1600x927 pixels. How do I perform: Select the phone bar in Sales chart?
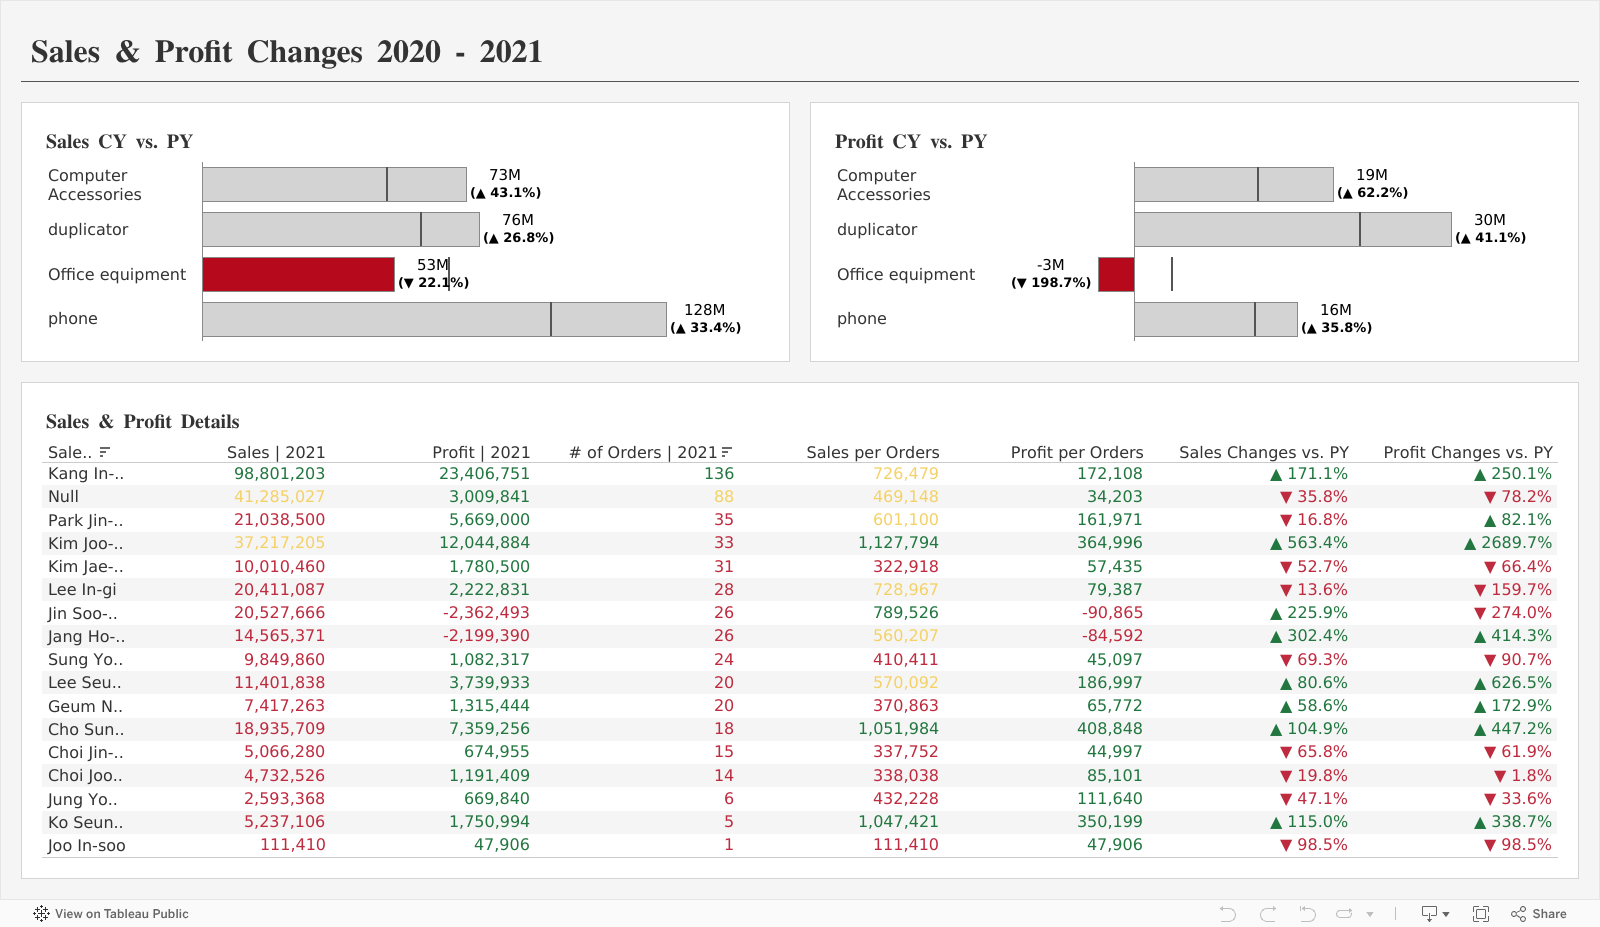coord(434,320)
